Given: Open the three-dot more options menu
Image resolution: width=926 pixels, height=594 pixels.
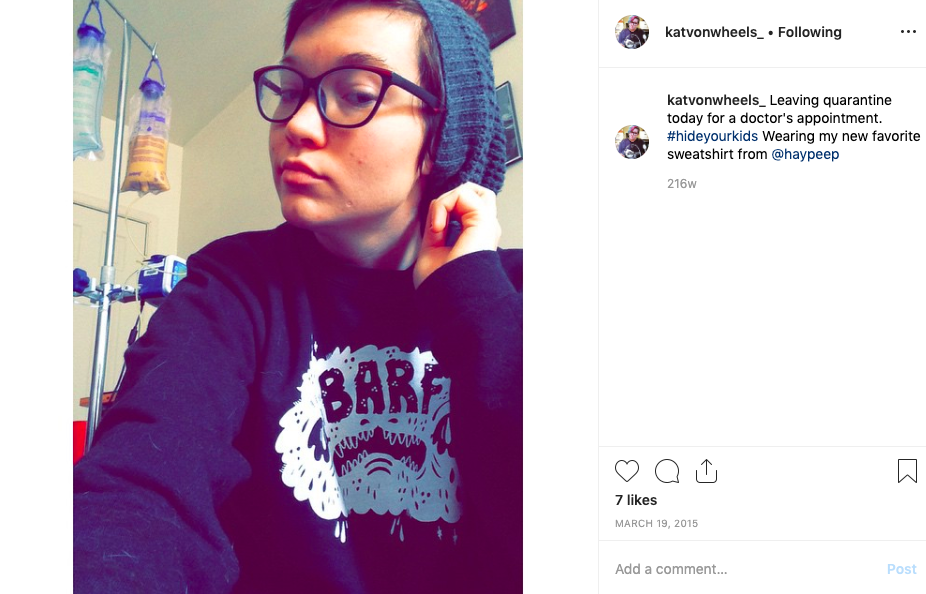Looking at the screenshot, I should [908, 32].
